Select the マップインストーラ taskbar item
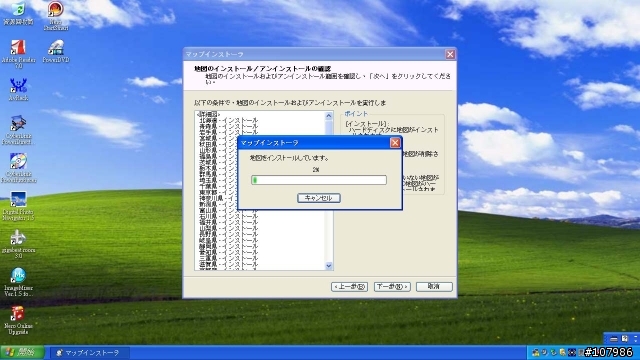640x360 pixels. [x=89, y=353]
